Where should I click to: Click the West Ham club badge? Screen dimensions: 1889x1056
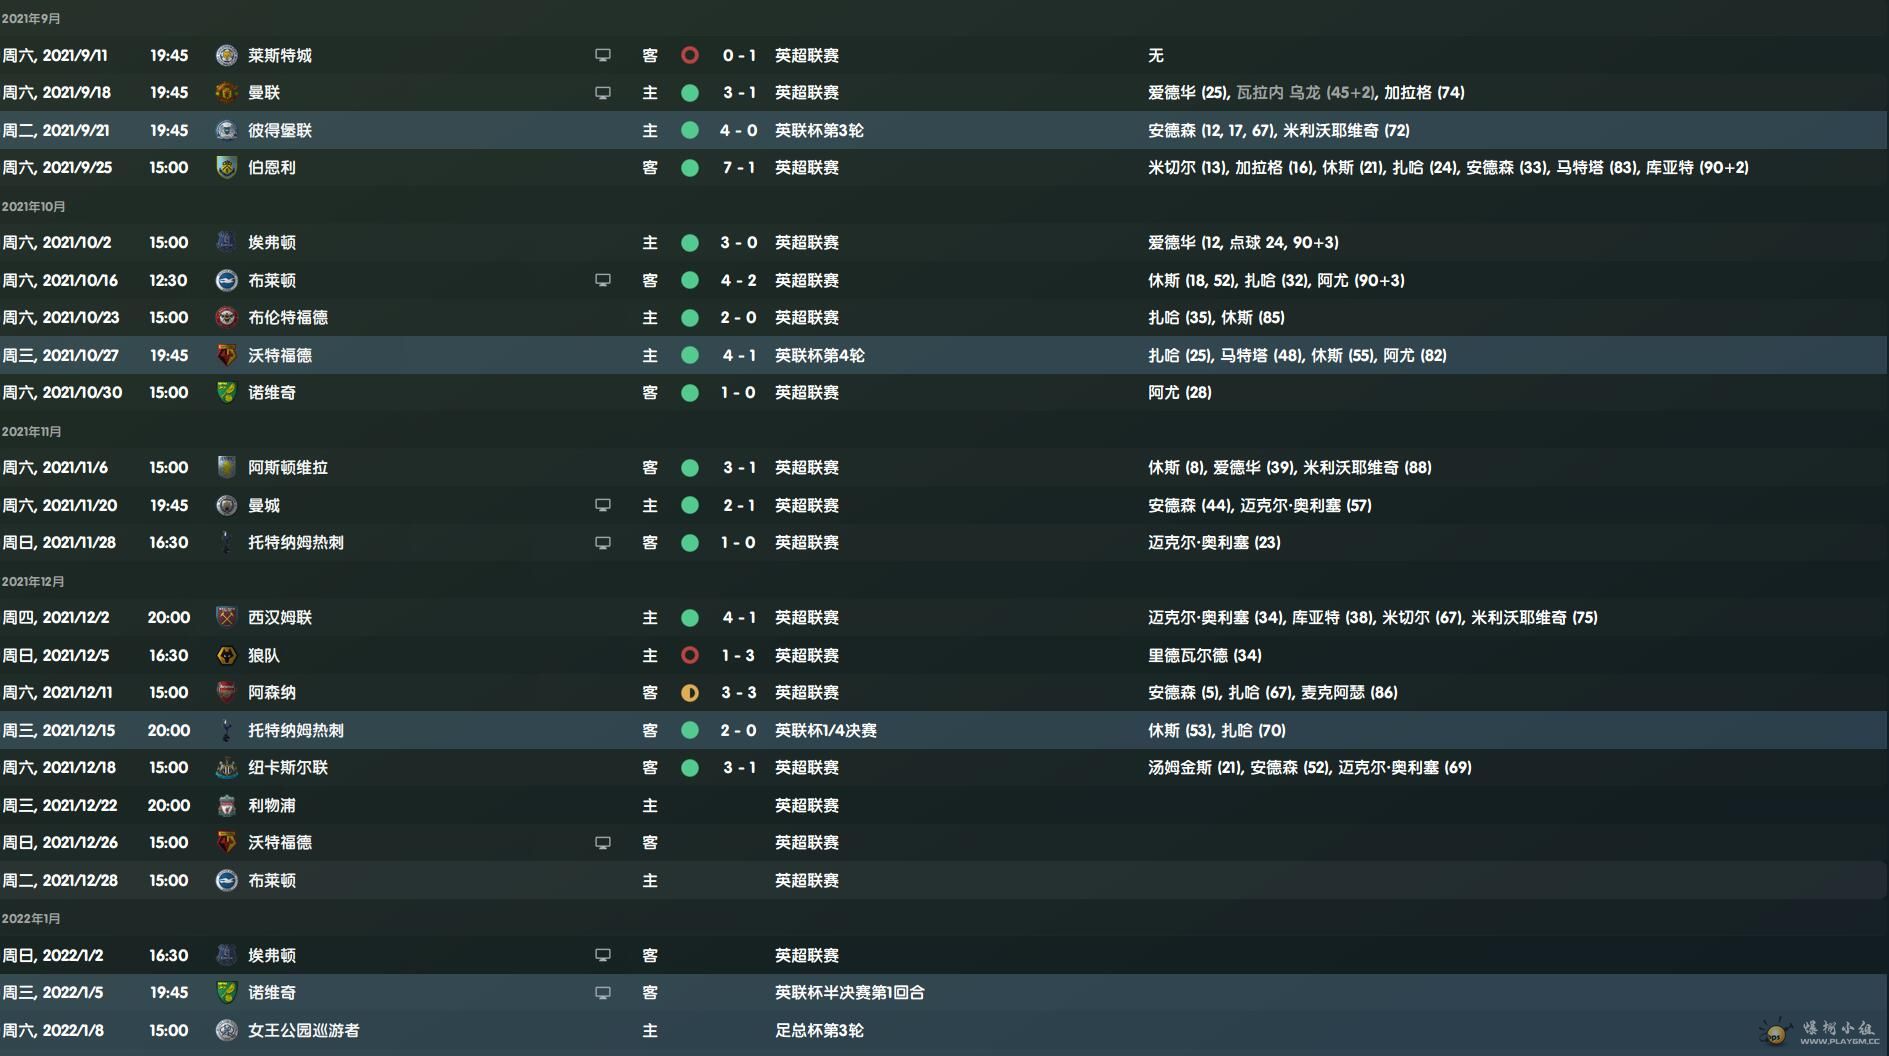(x=226, y=617)
